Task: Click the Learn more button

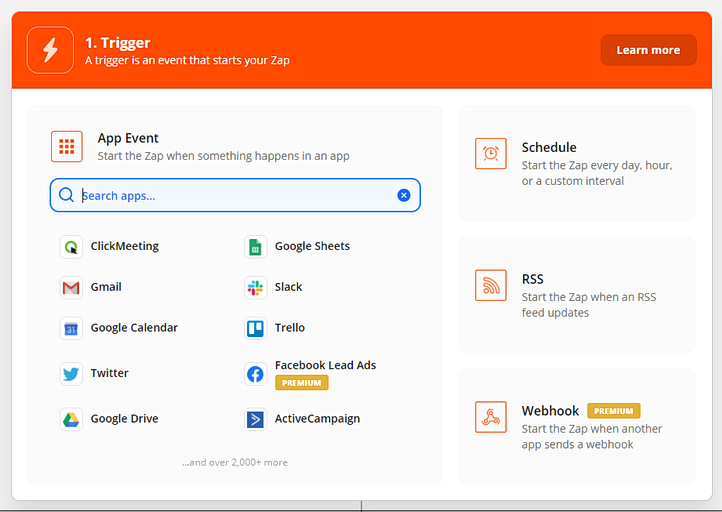Action: click(x=648, y=50)
